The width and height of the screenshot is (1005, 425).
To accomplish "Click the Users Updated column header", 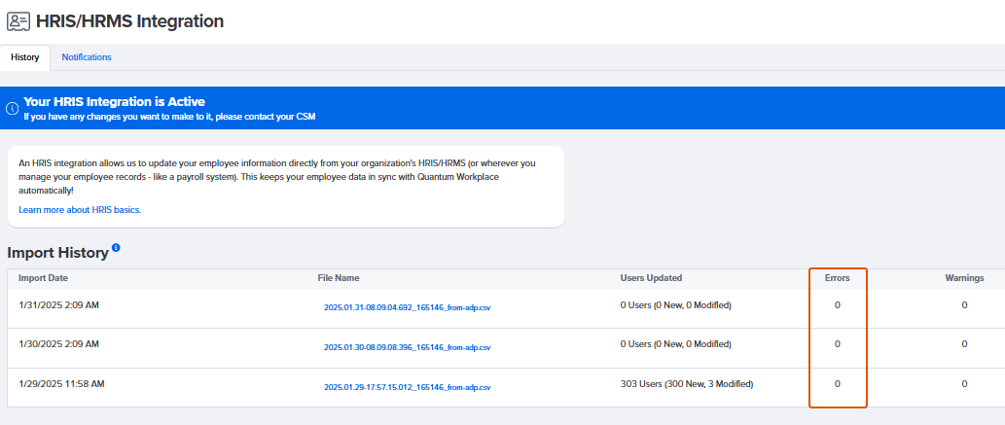I will point(651,278).
